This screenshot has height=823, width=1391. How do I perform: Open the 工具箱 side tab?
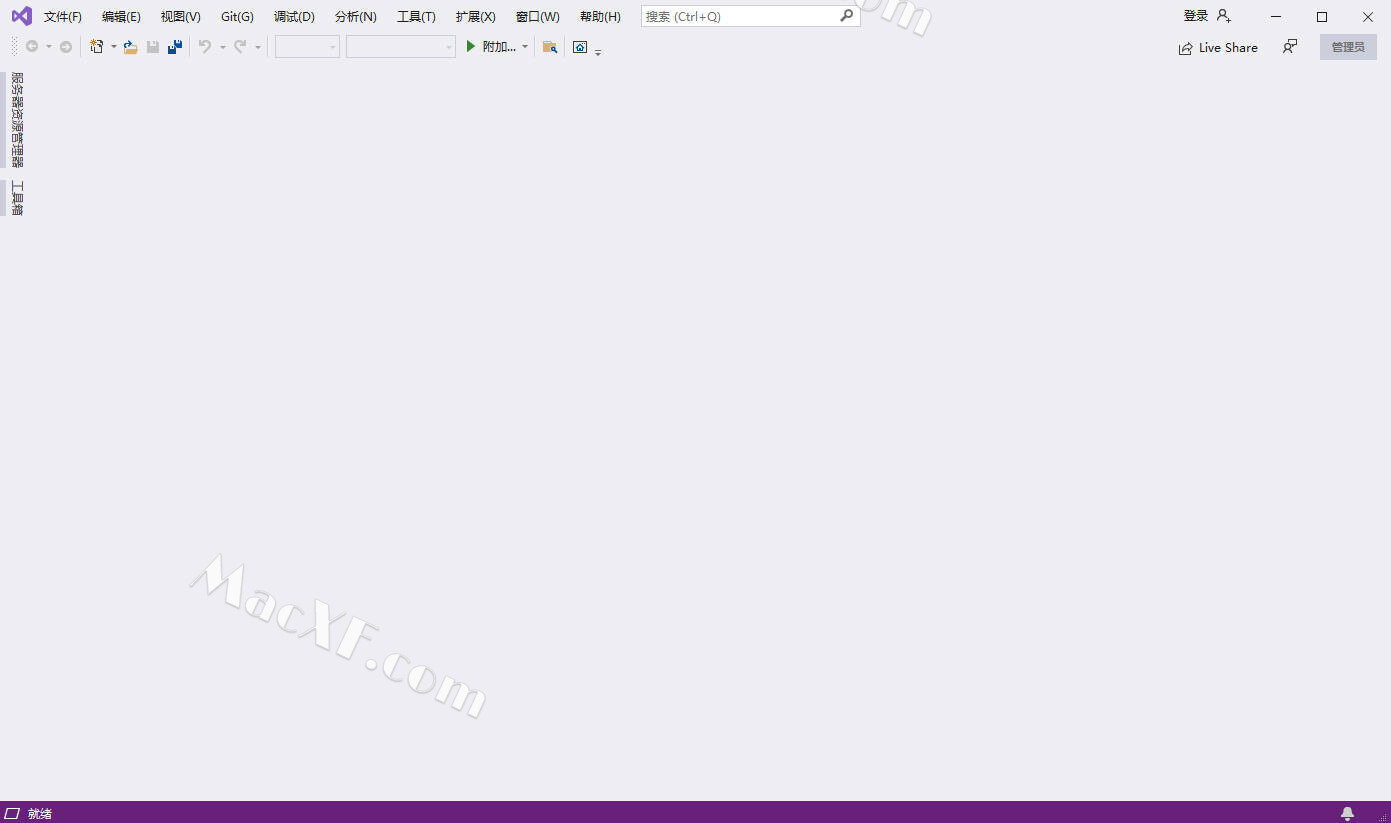[16, 198]
